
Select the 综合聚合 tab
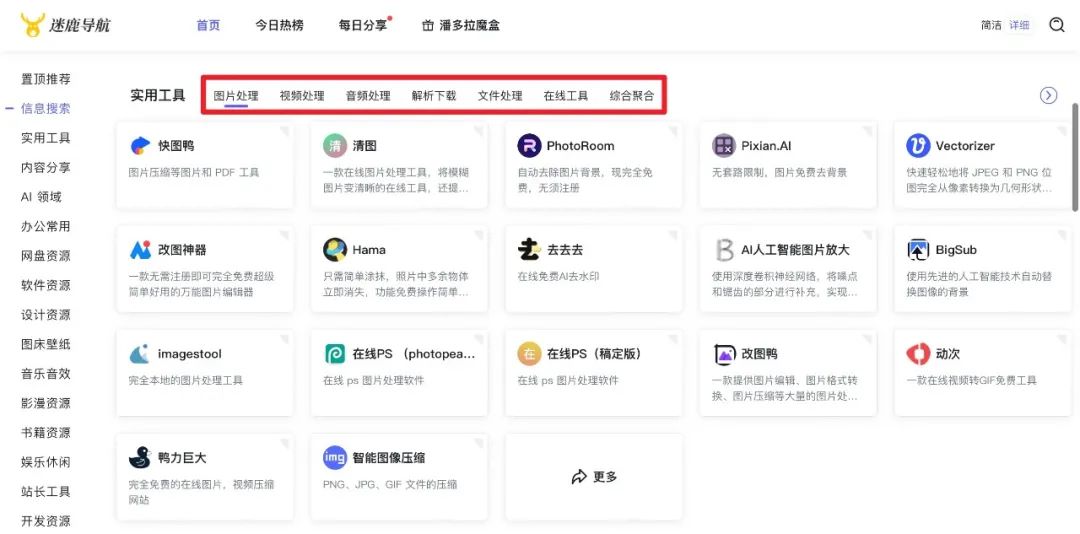tap(632, 96)
